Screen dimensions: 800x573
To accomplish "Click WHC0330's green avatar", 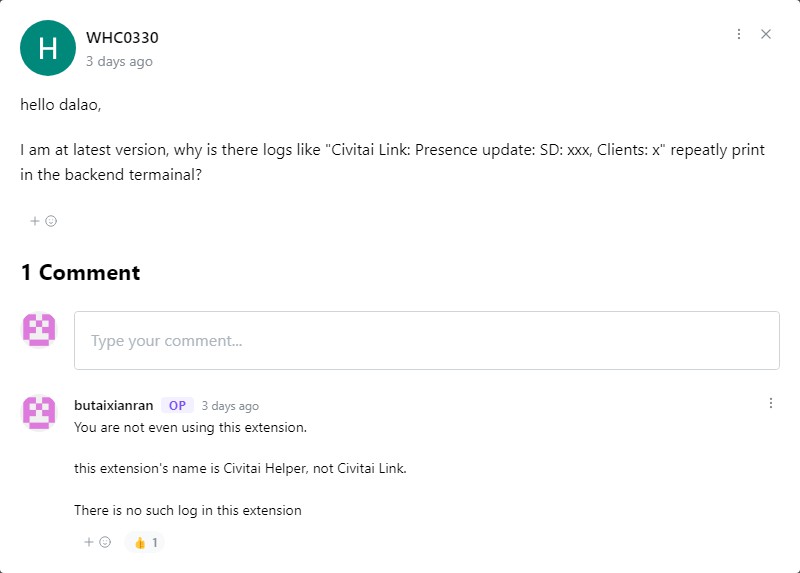I will click(47, 48).
